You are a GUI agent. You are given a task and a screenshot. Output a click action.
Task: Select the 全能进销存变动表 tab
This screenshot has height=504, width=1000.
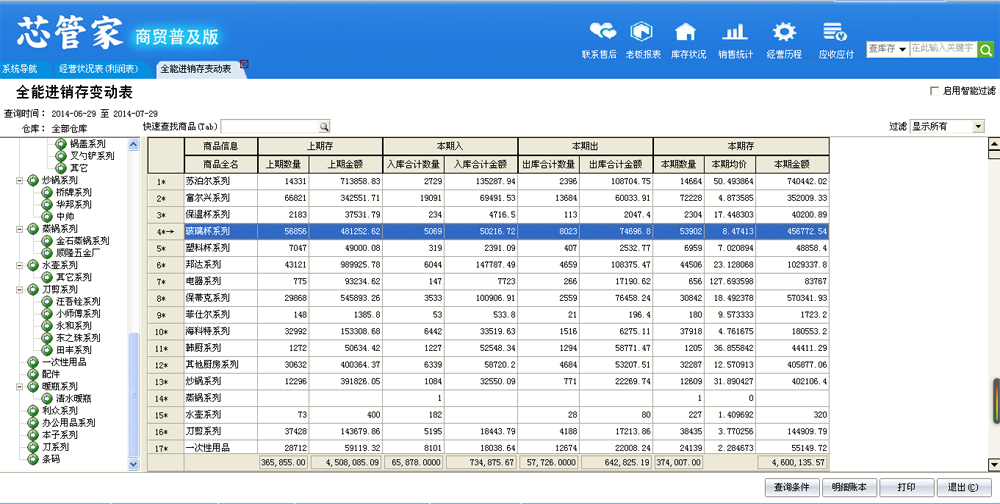(196, 68)
